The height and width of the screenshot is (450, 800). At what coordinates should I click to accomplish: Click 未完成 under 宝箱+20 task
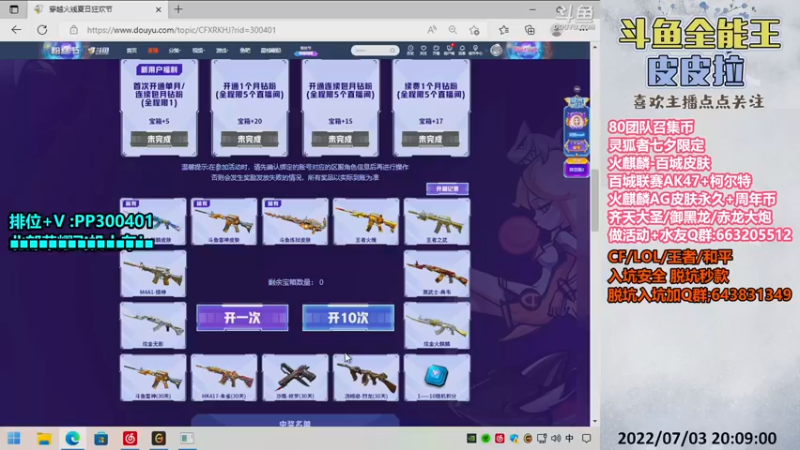tap(249, 139)
